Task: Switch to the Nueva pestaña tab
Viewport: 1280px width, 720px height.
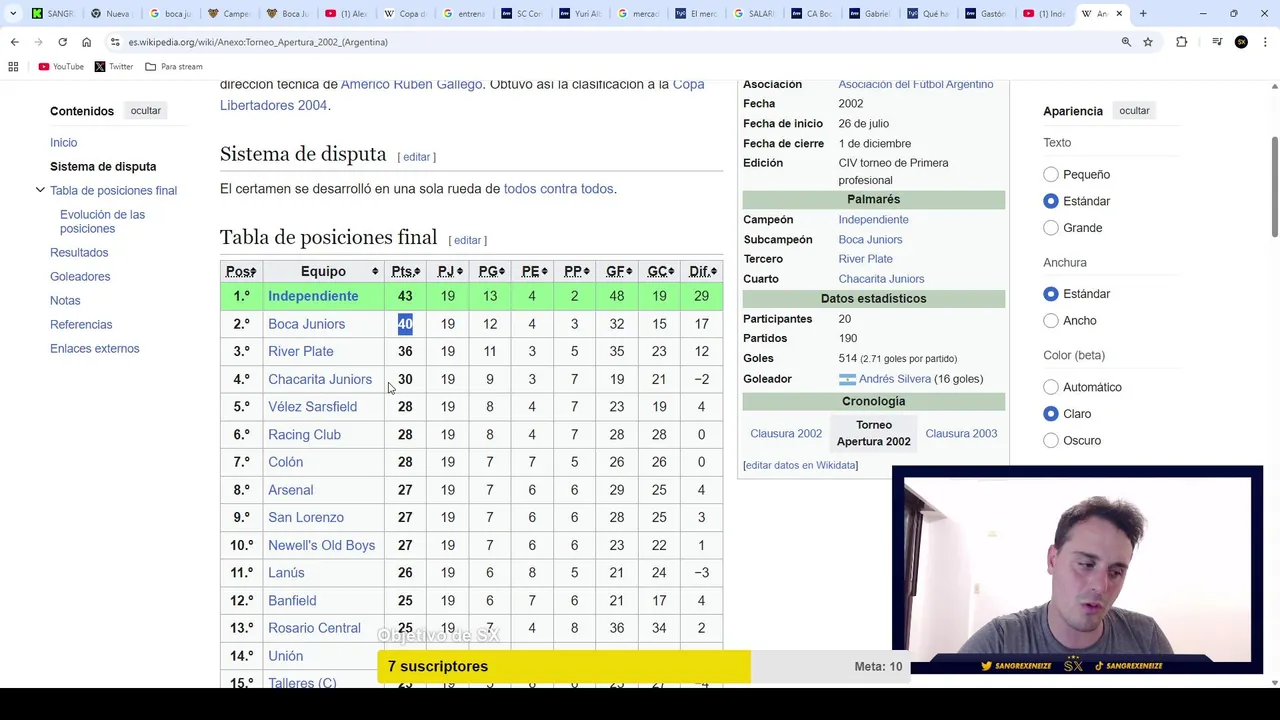Action: (x=111, y=14)
